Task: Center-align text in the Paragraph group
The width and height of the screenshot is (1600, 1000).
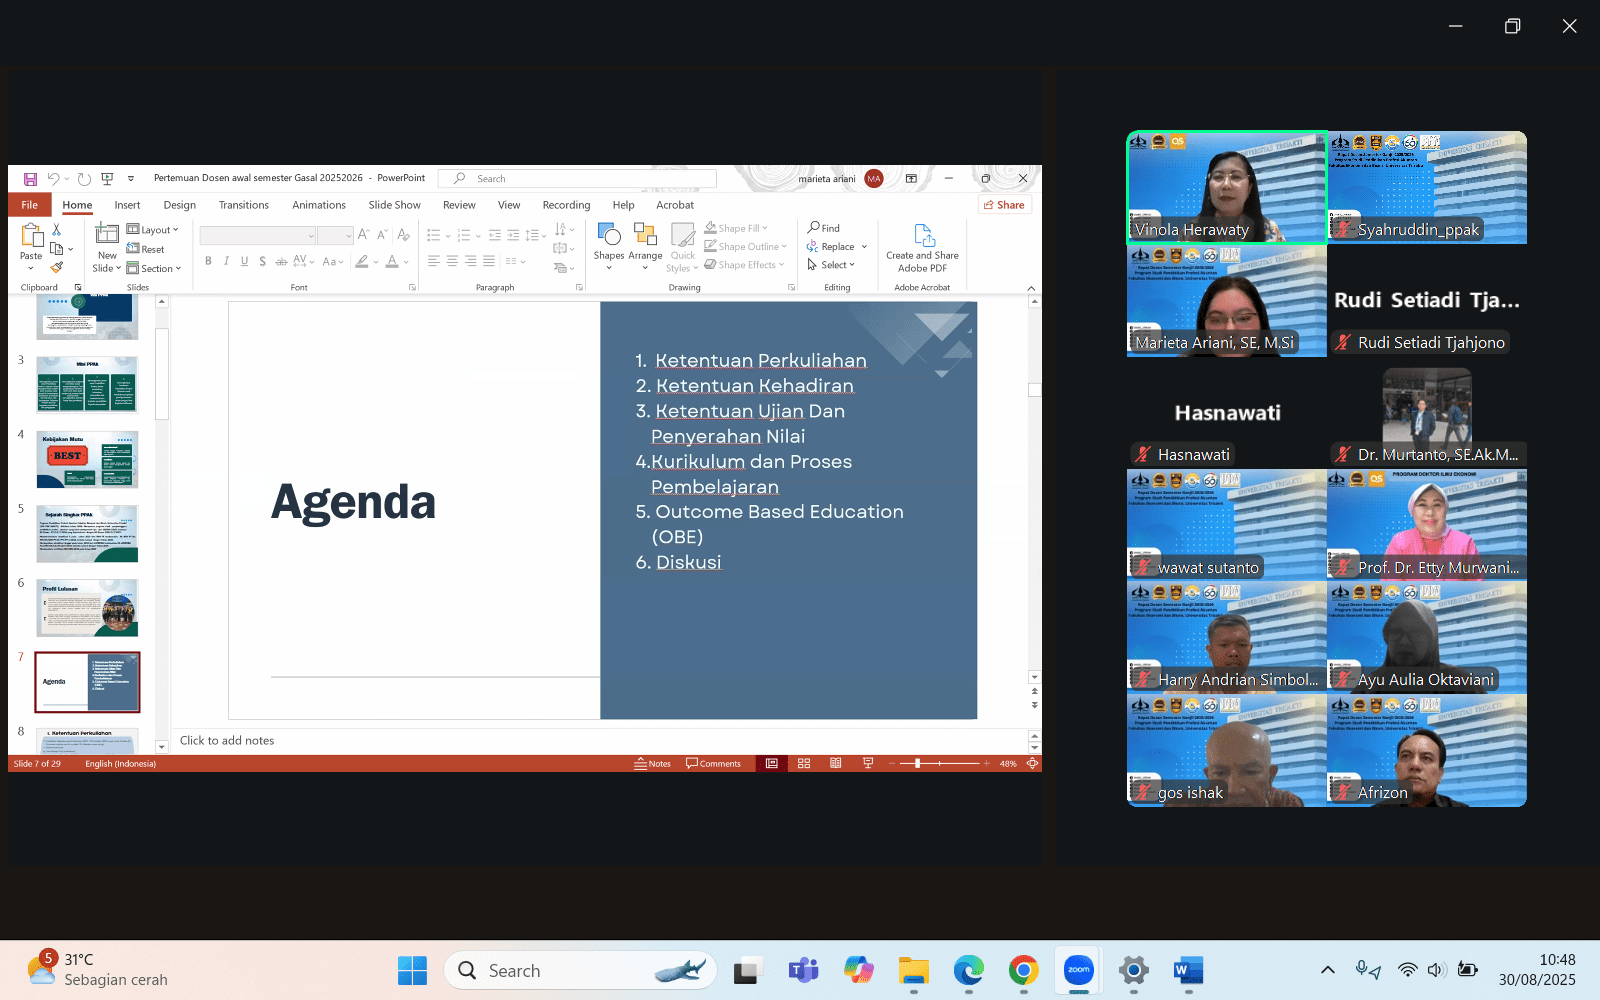Action: click(x=452, y=261)
